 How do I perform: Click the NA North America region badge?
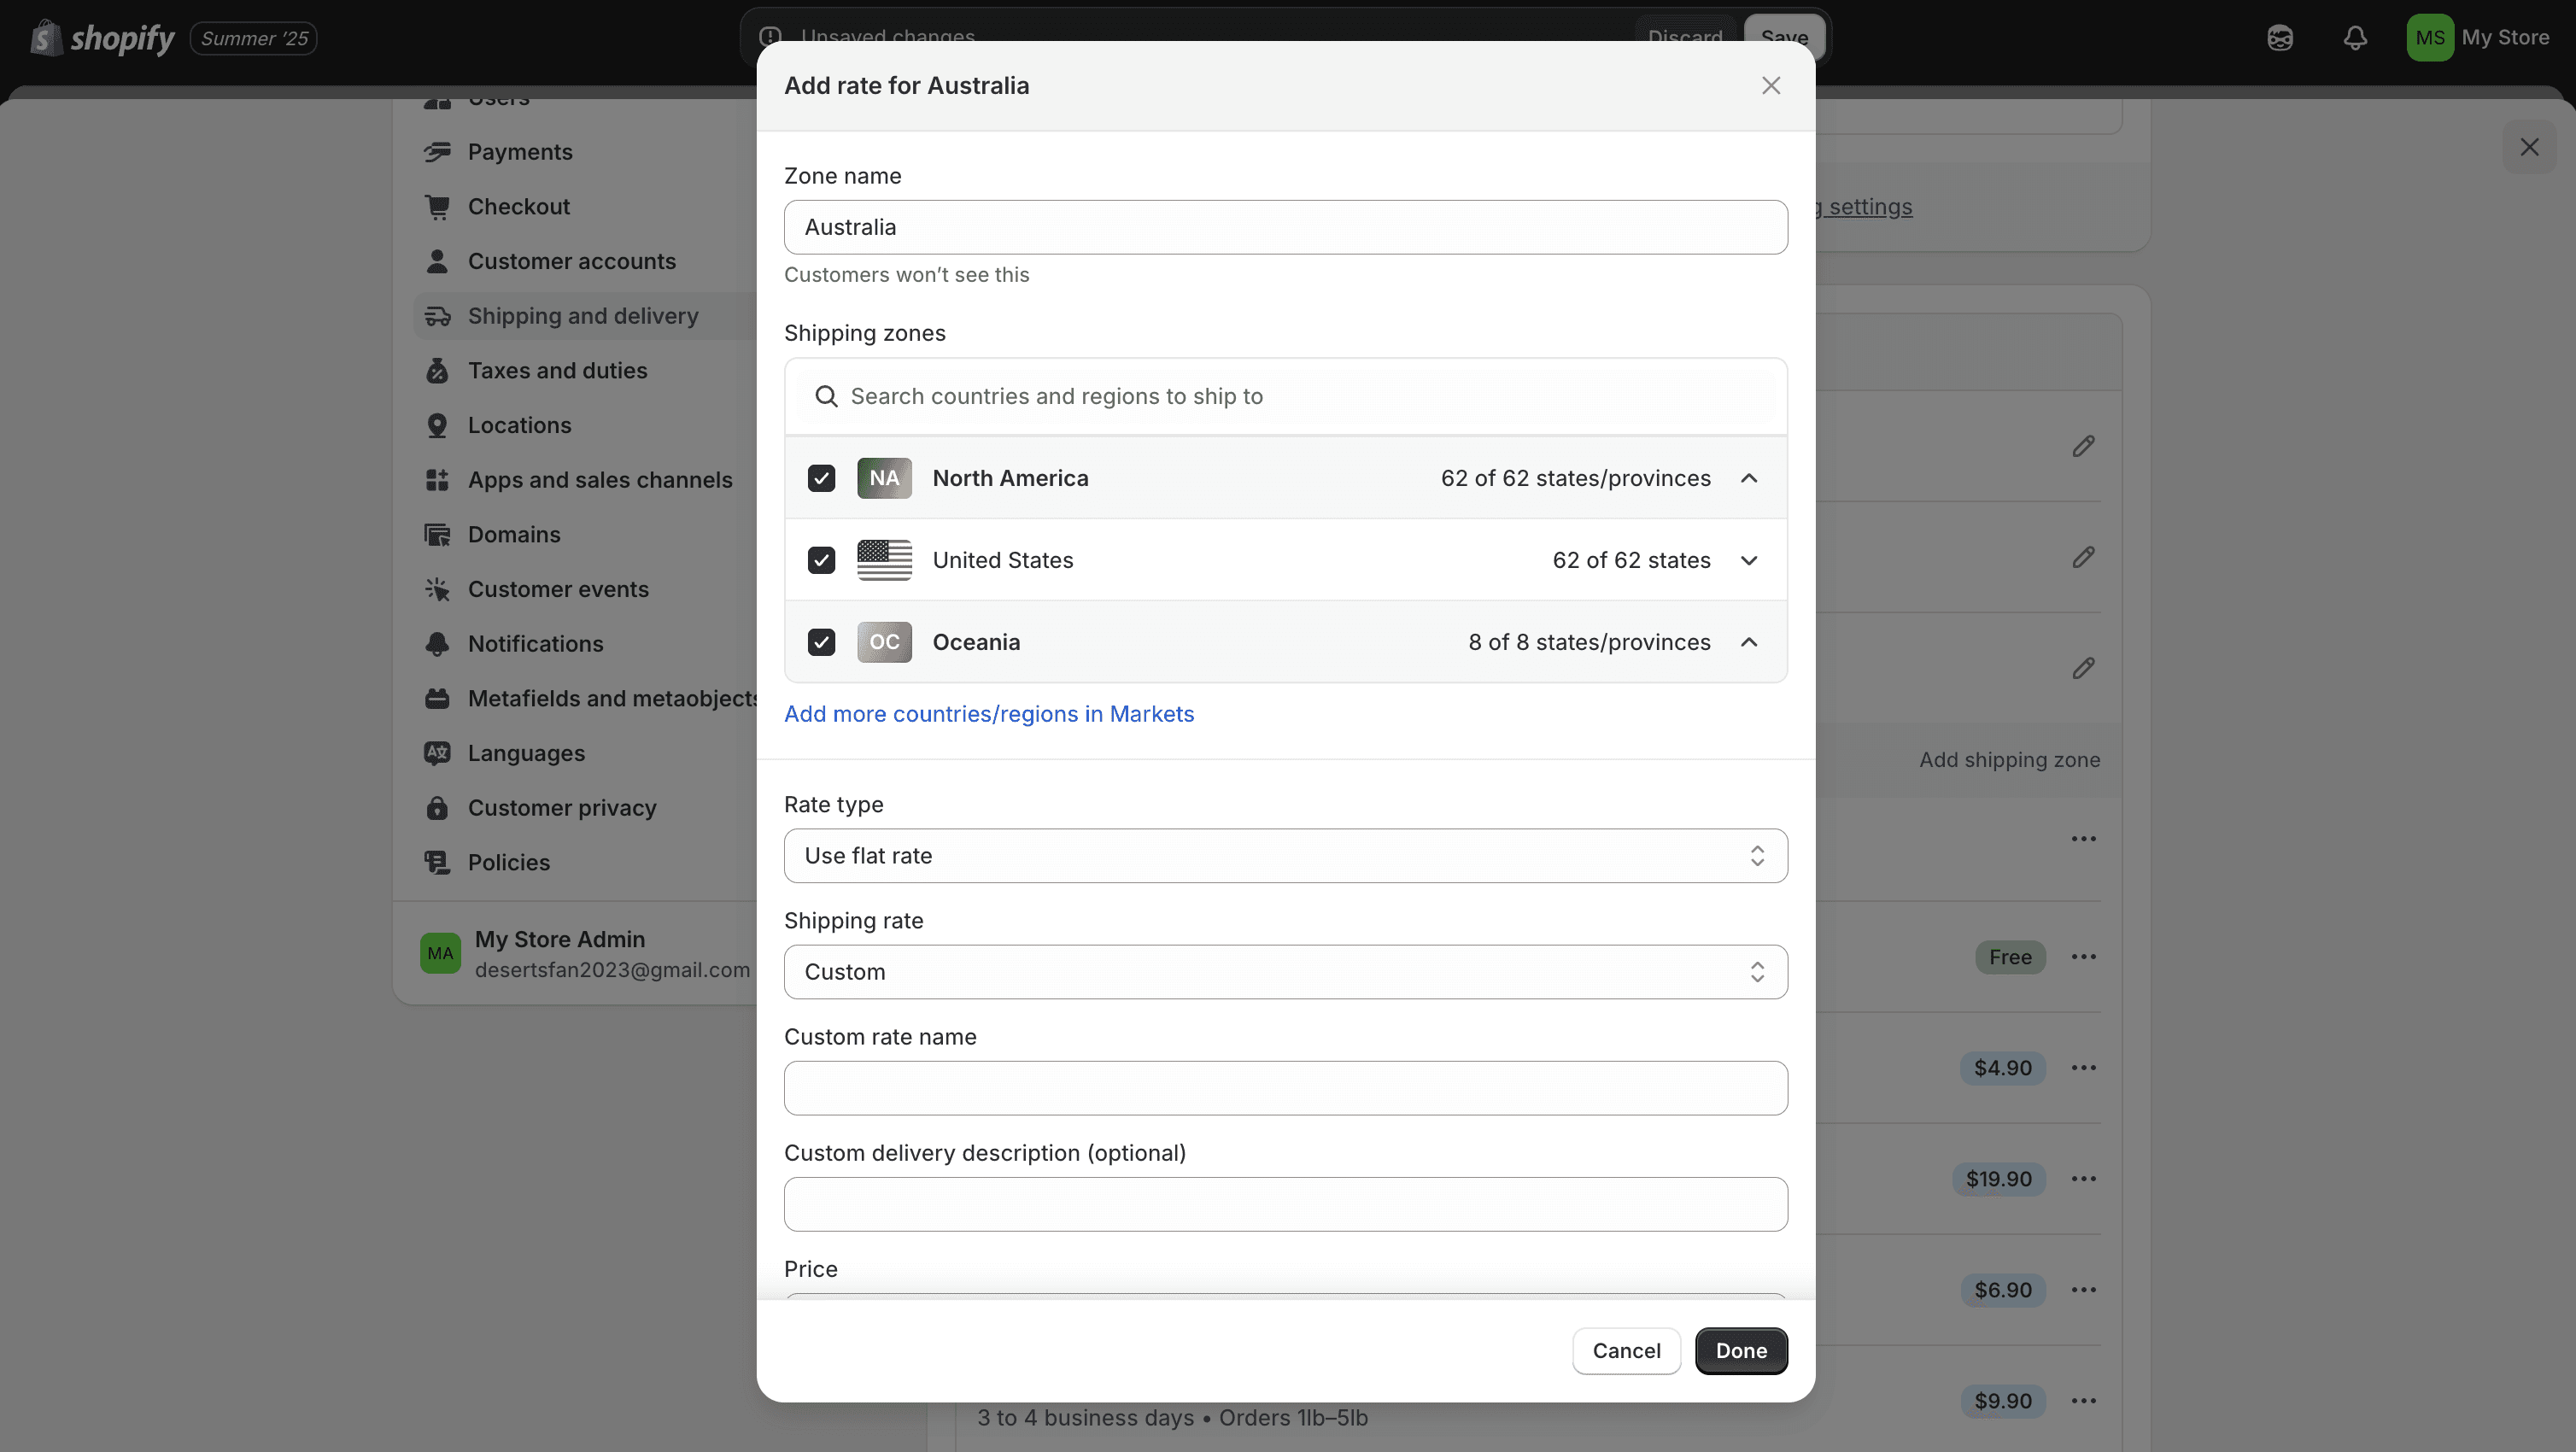coord(884,478)
